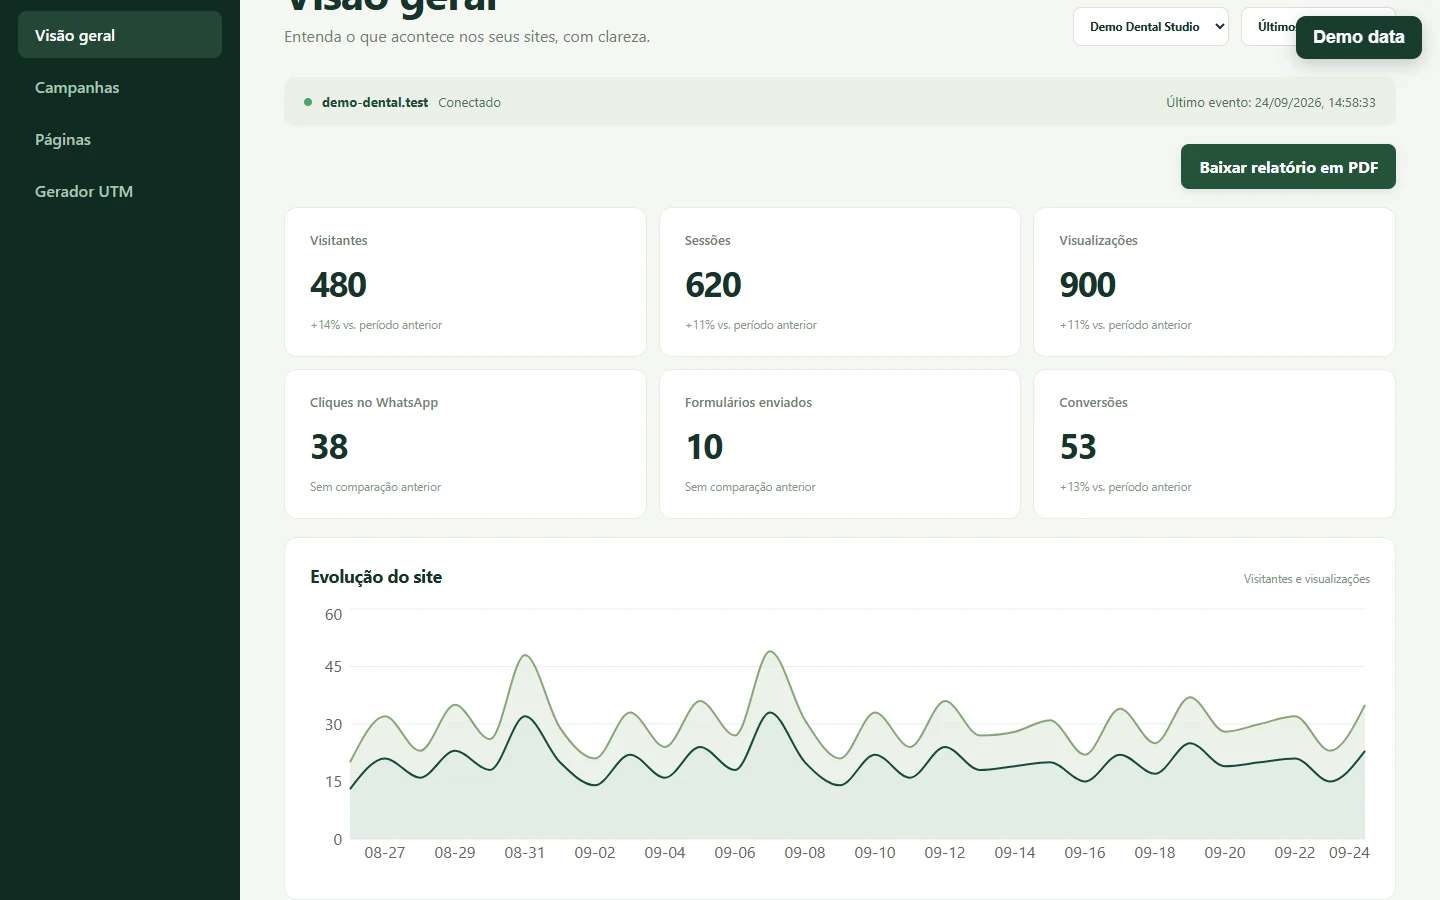
Task: Click the demo-dental.test domain name
Action: pos(375,102)
